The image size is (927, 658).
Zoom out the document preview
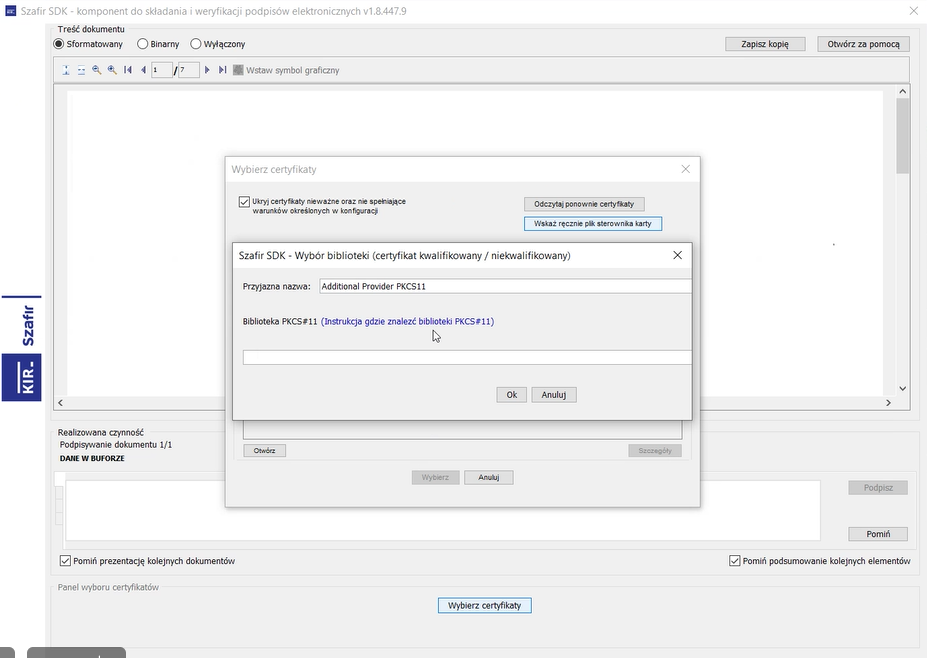tap(96, 70)
